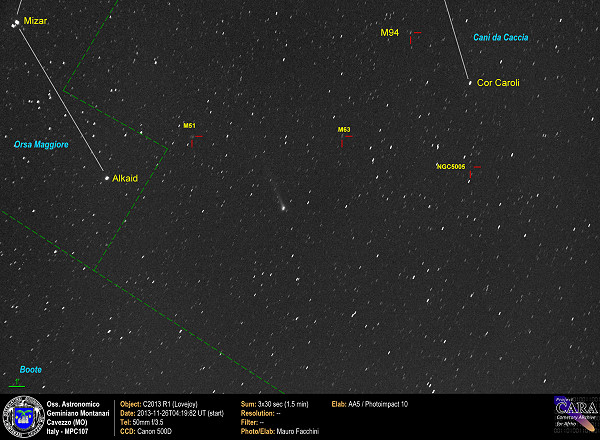Click the "NGC5005" label
The image size is (600, 440).
(x=451, y=166)
